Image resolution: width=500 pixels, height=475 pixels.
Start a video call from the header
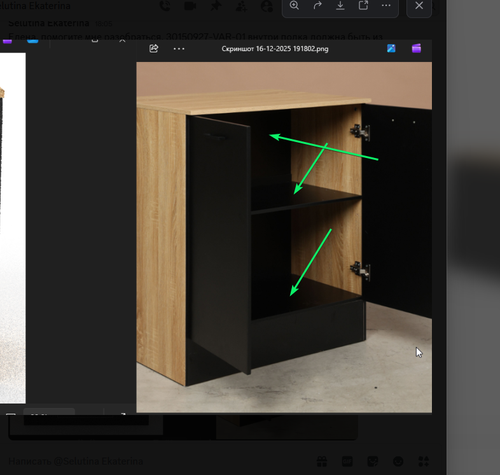click(190, 6)
